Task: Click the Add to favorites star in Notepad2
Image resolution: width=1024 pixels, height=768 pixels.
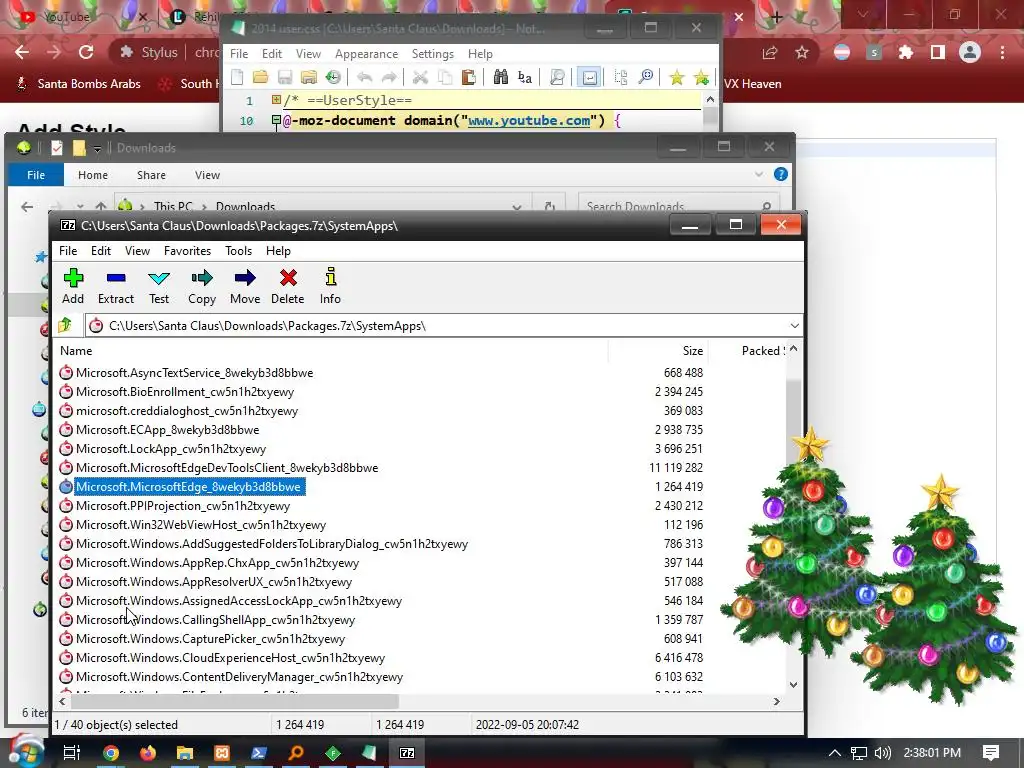Action: point(701,78)
